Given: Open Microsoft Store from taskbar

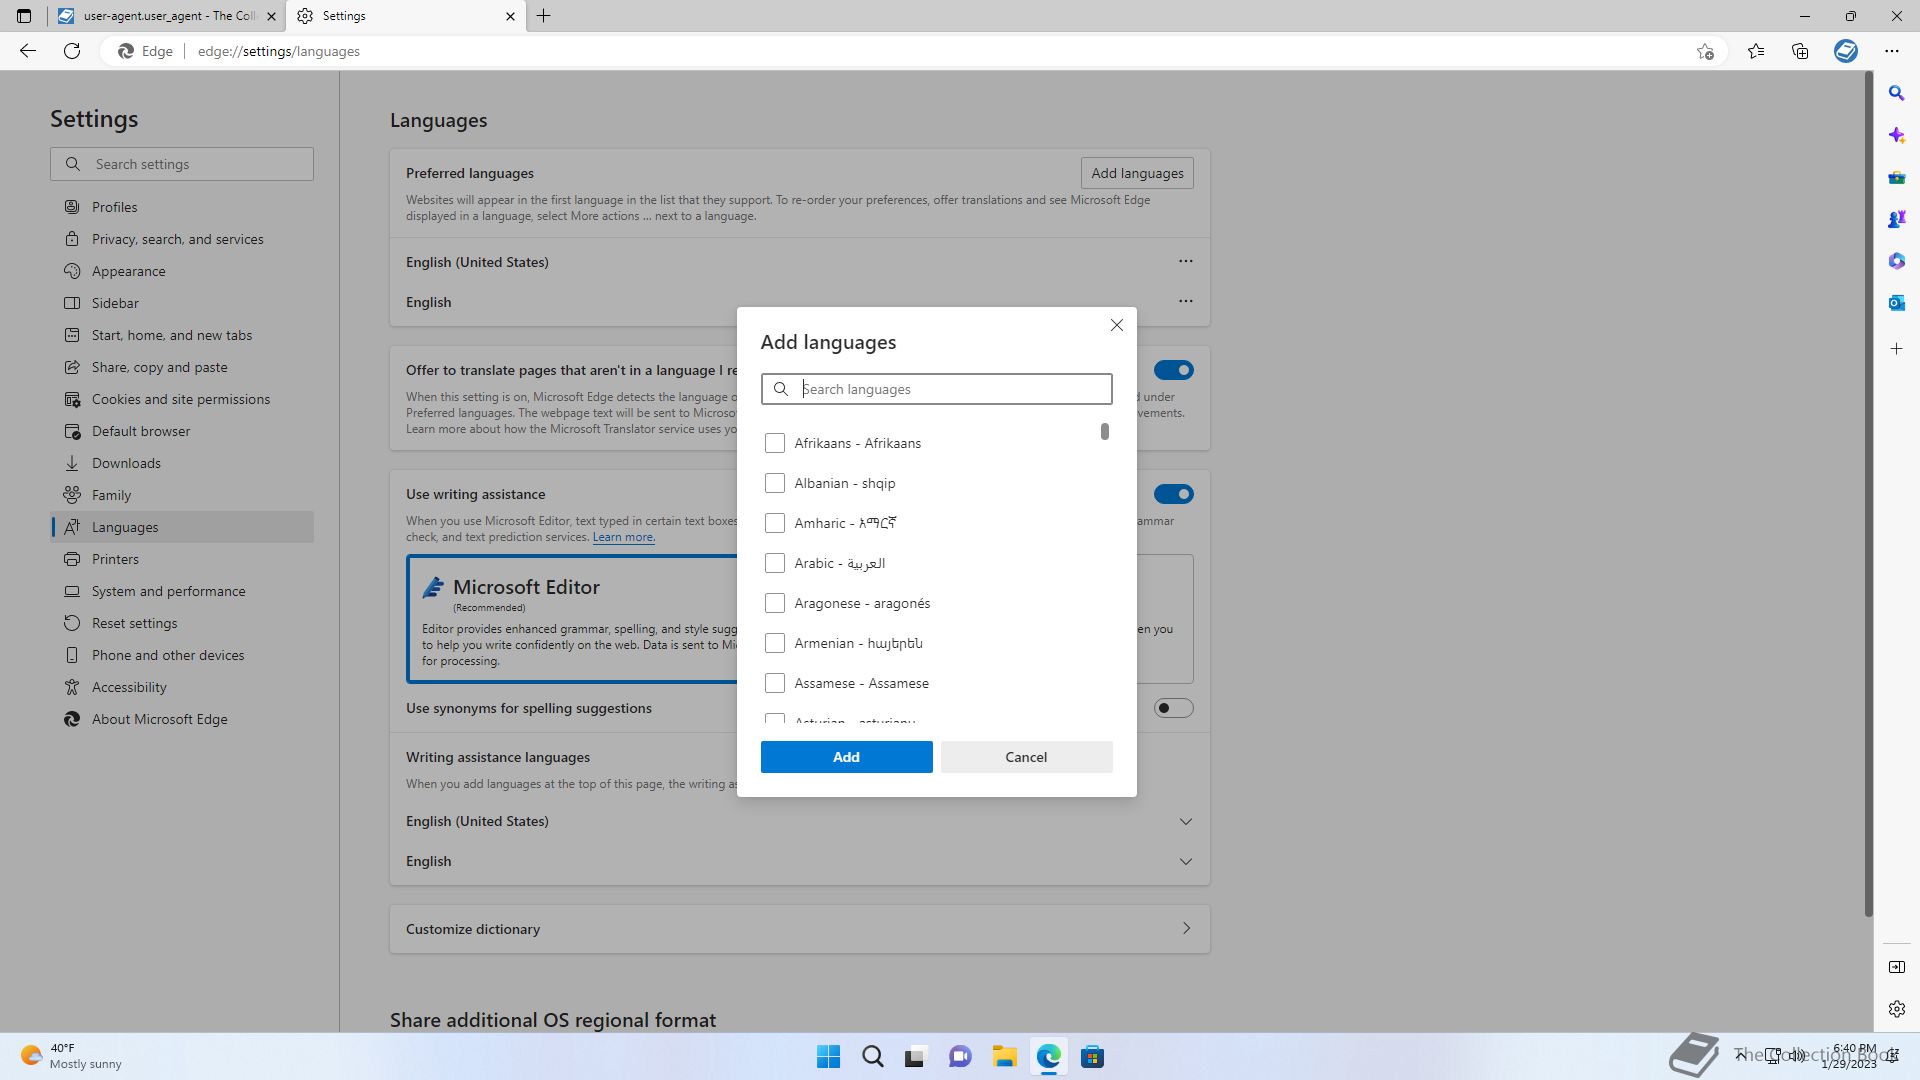Looking at the screenshot, I should click(x=1092, y=1057).
